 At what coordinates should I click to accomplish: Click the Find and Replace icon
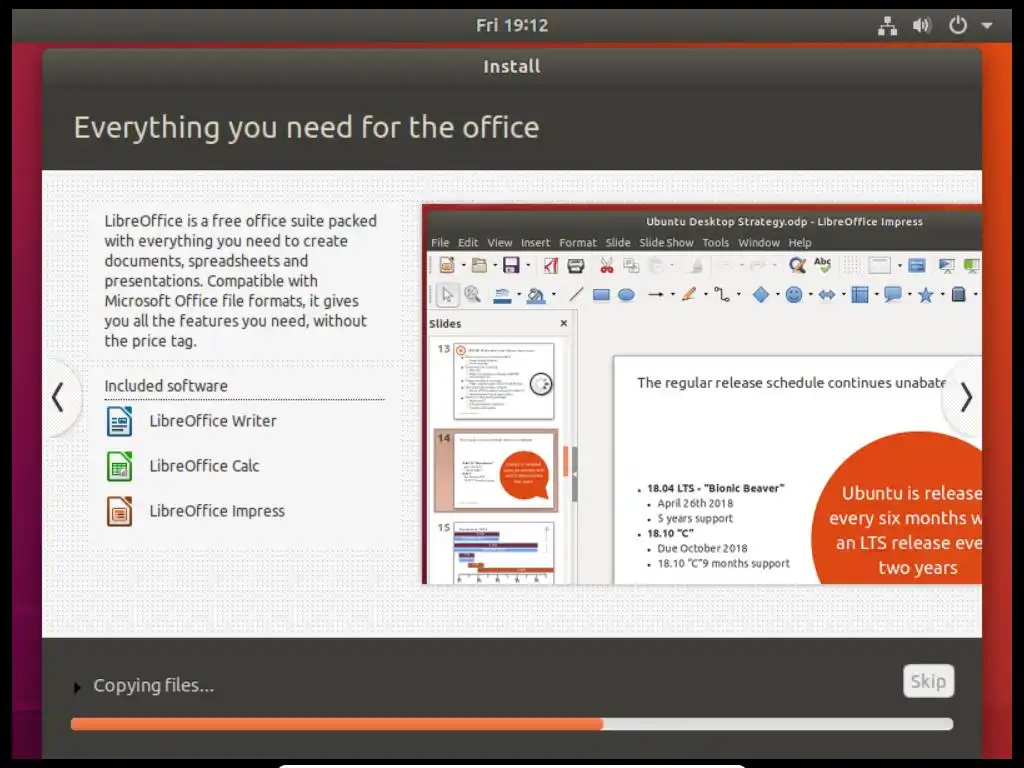[797, 265]
